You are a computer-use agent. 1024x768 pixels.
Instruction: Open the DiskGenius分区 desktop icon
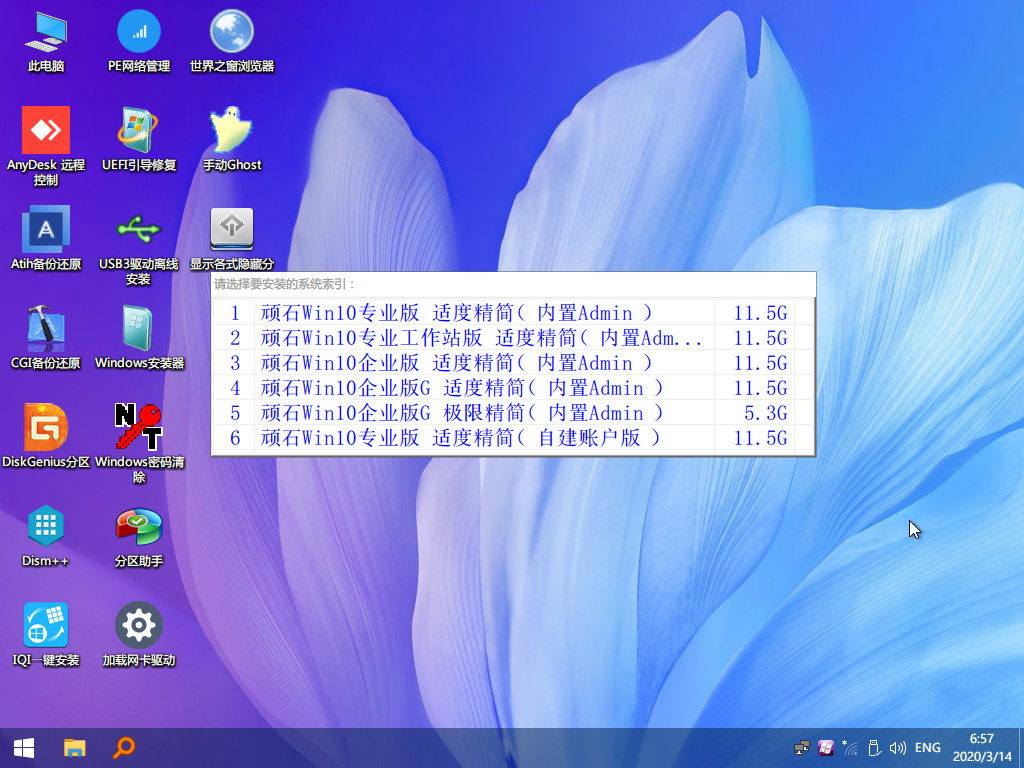point(46,428)
